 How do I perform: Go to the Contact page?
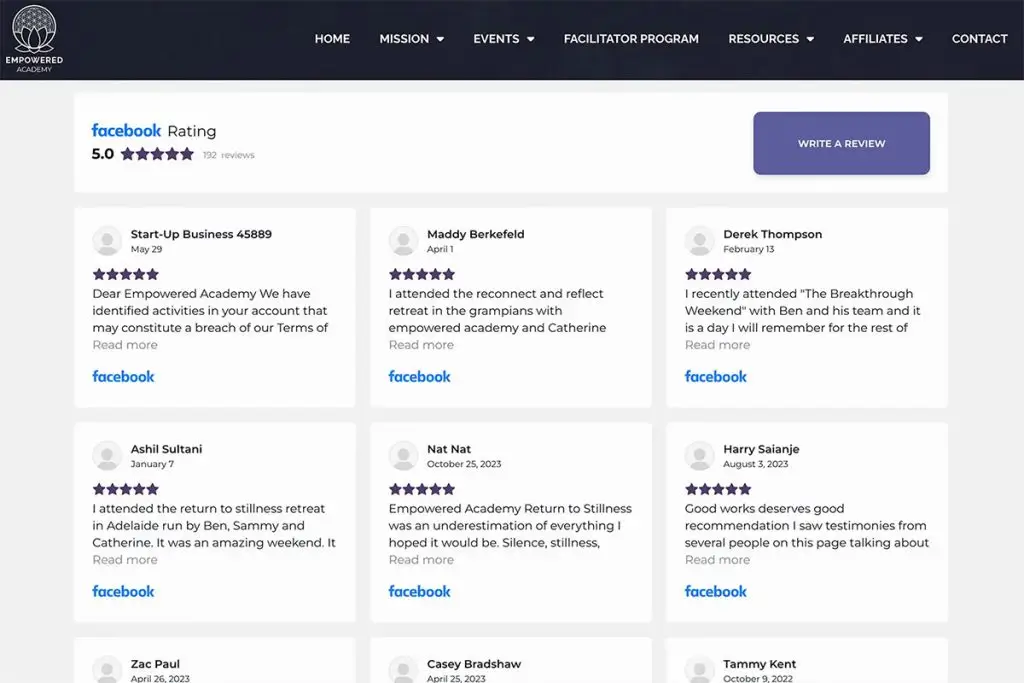(979, 39)
